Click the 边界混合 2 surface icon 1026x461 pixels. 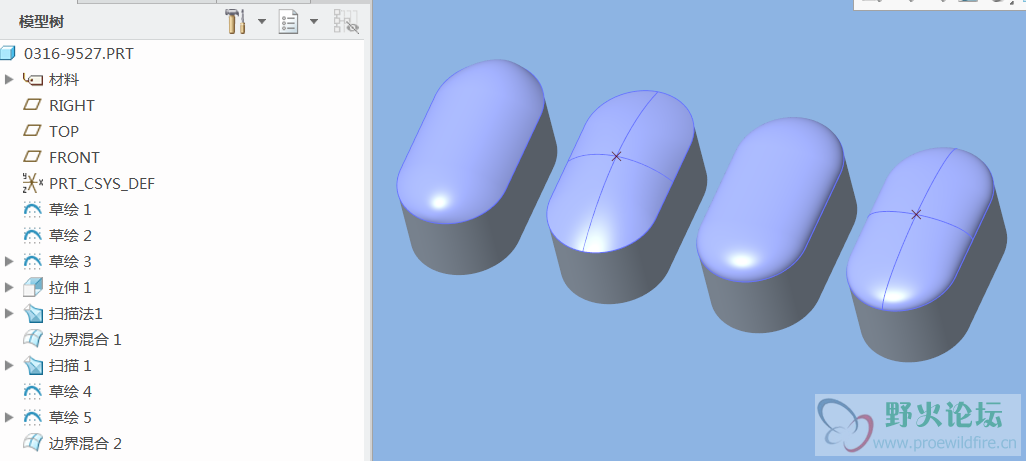(33, 443)
